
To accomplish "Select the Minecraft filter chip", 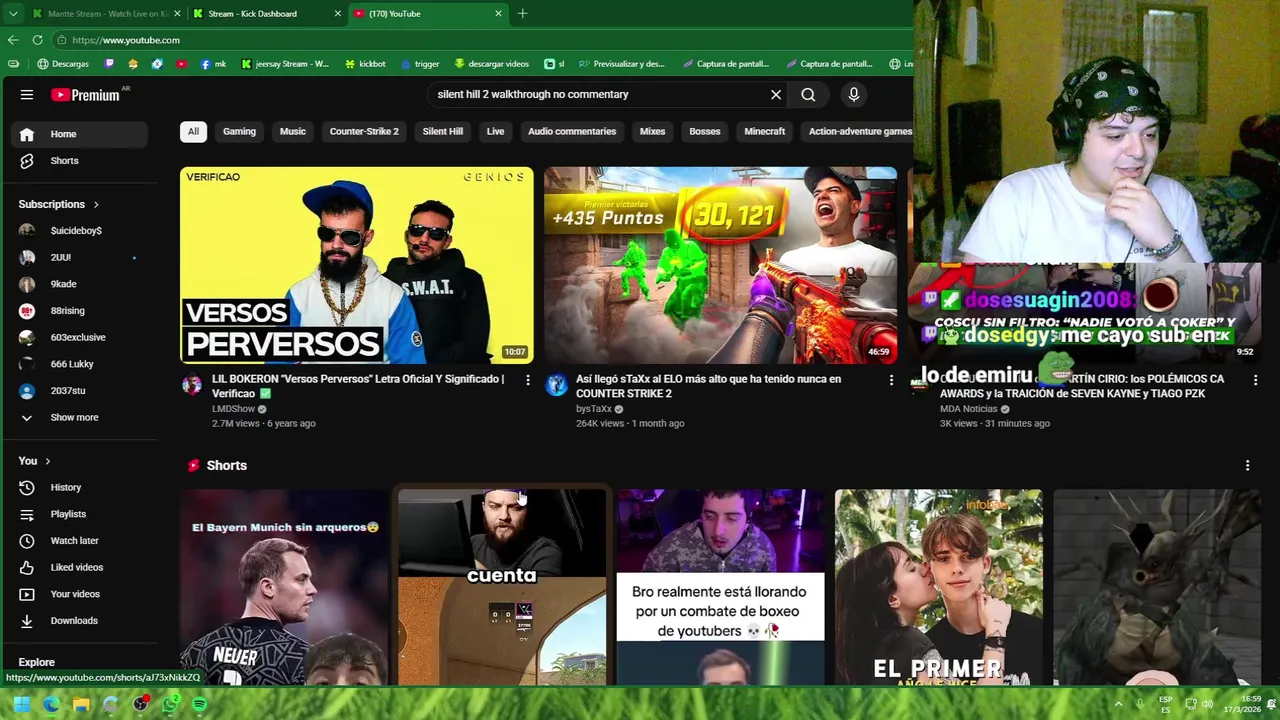I will [x=765, y=131].
